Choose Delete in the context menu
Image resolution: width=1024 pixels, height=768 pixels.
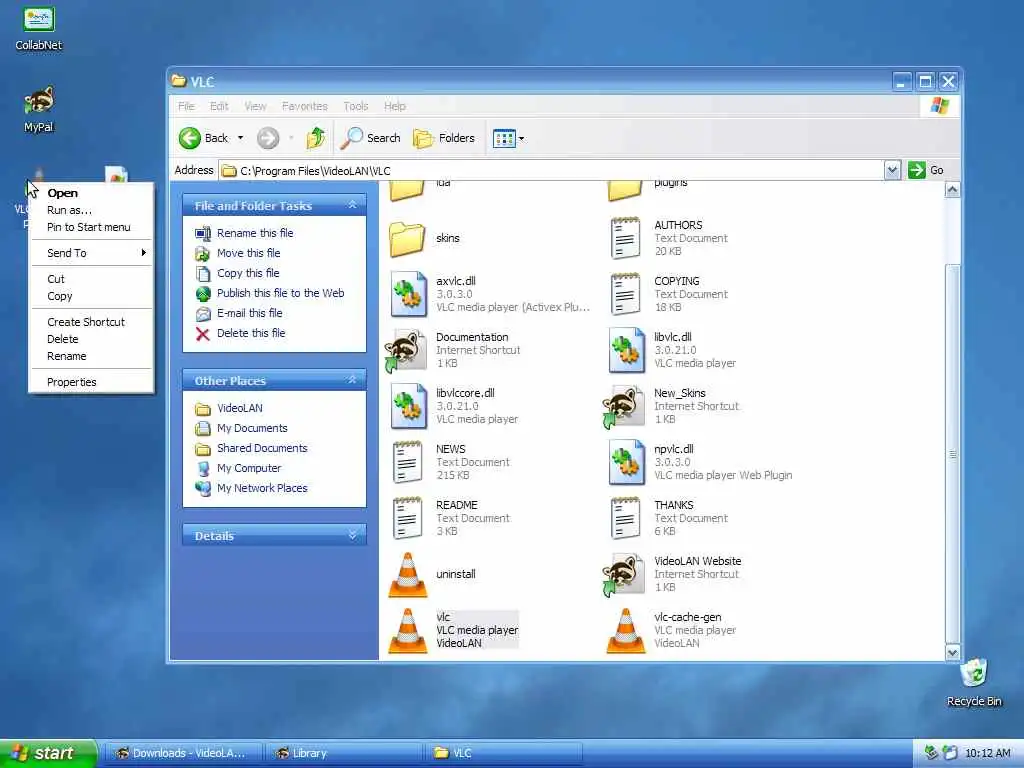[x=91, y=339]
